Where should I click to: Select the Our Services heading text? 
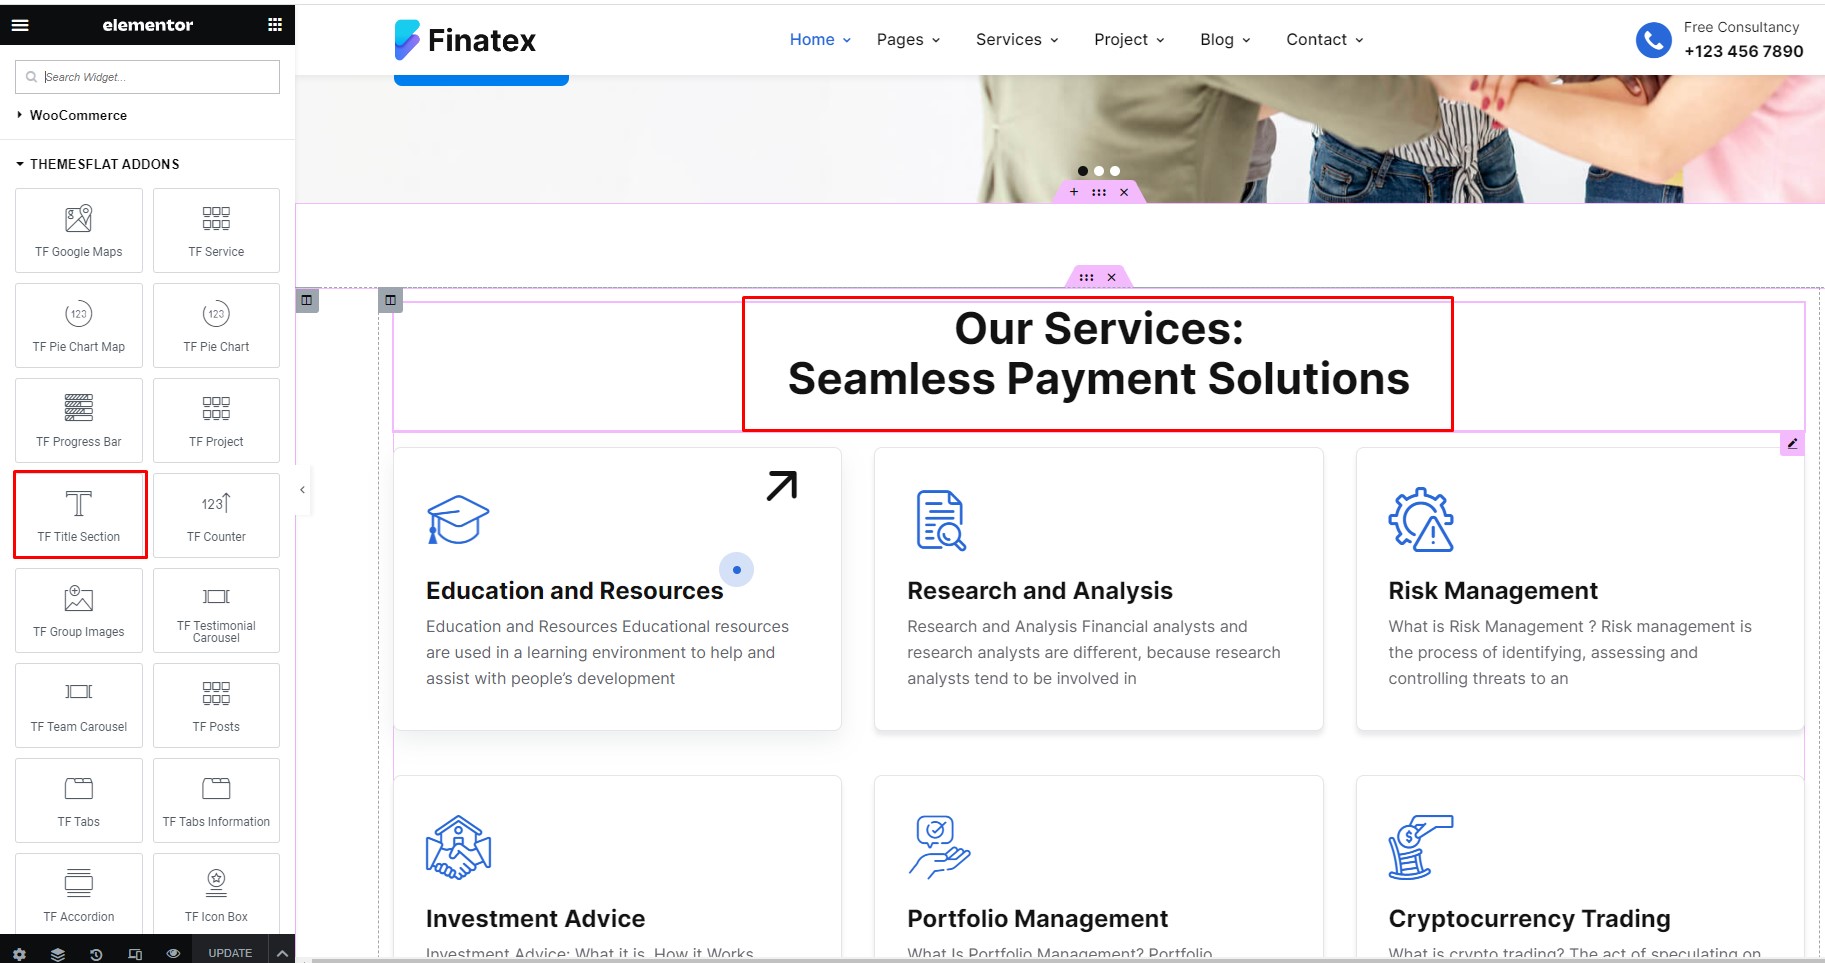point(1098,354)
